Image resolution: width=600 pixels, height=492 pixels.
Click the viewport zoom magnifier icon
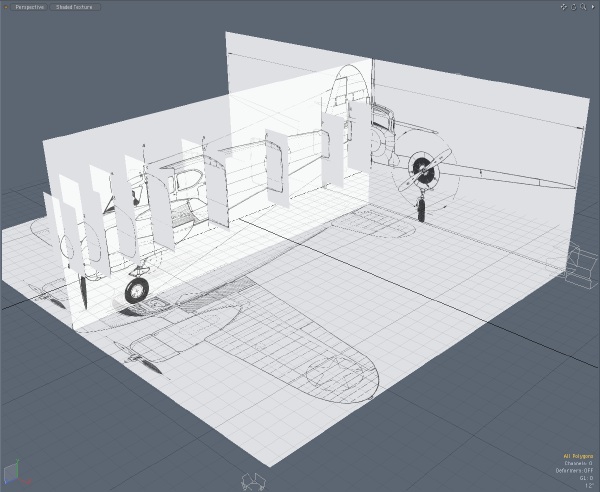(582, 6)
